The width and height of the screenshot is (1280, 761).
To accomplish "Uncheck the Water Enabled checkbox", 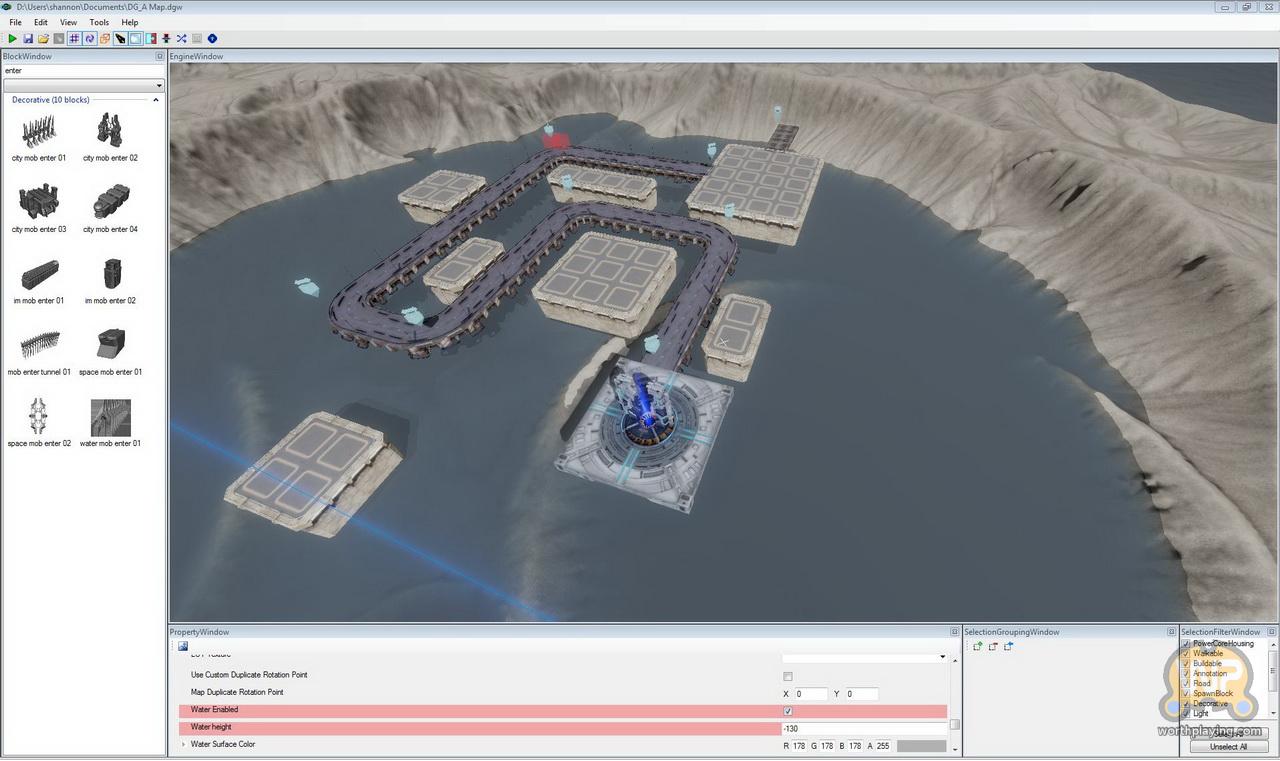I will [788, 711].
